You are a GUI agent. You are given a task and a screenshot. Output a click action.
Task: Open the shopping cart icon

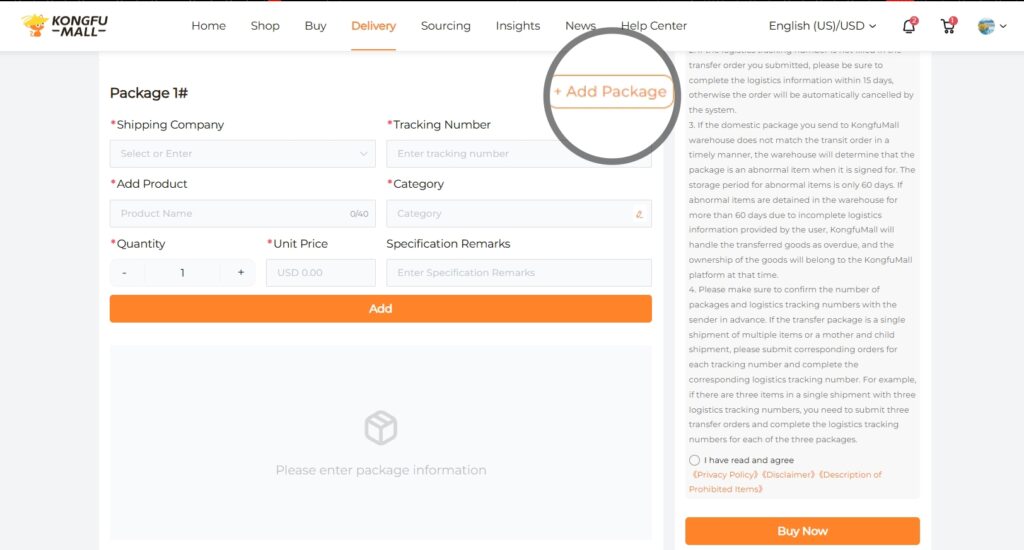(947, 26)
